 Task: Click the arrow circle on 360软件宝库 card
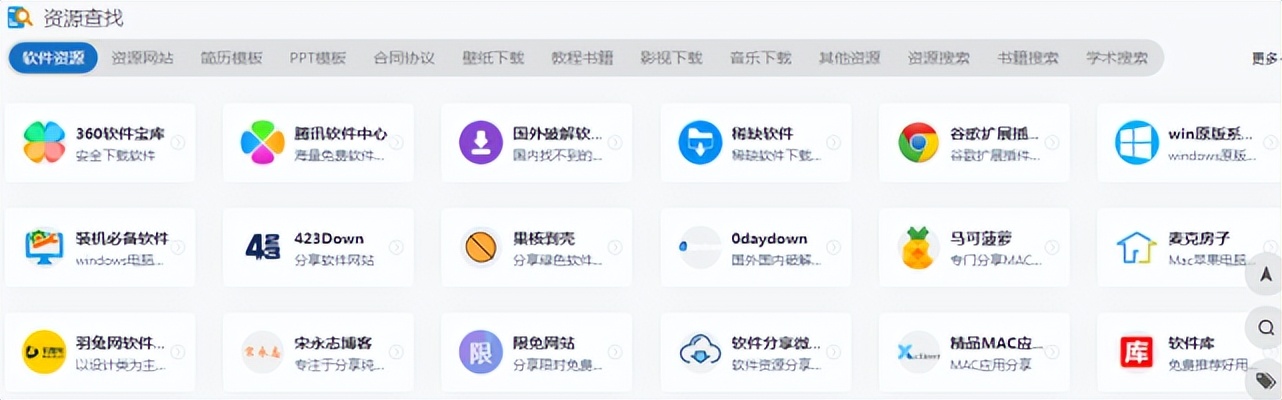(178, 143)
